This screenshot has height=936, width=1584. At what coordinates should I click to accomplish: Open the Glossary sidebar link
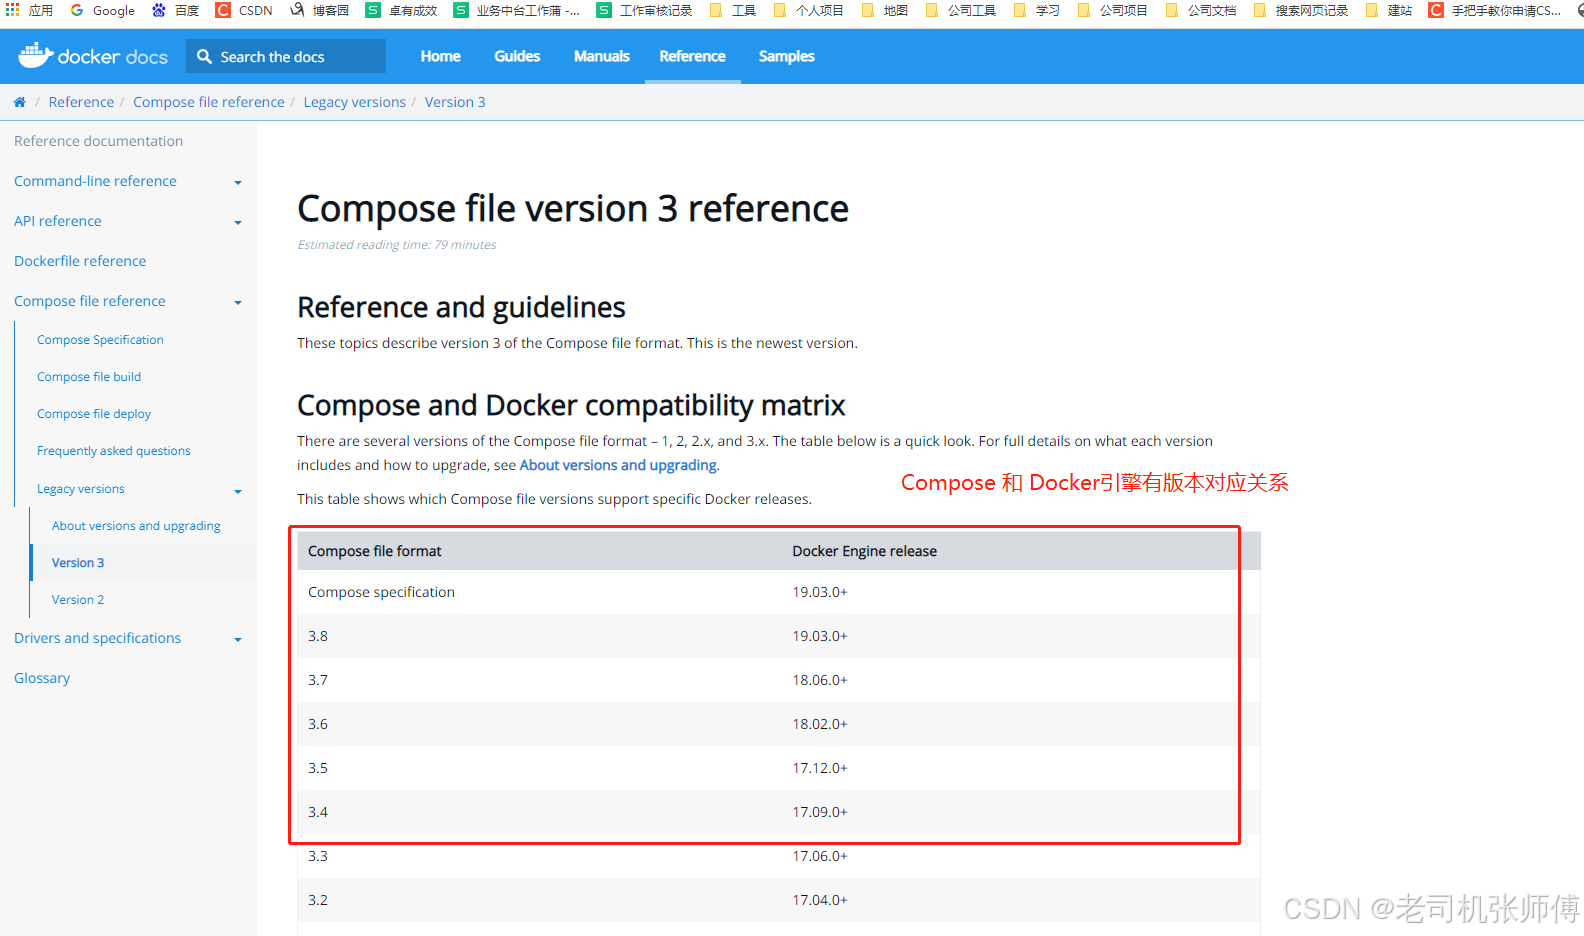pyautogui.click(x=42, y=678)
